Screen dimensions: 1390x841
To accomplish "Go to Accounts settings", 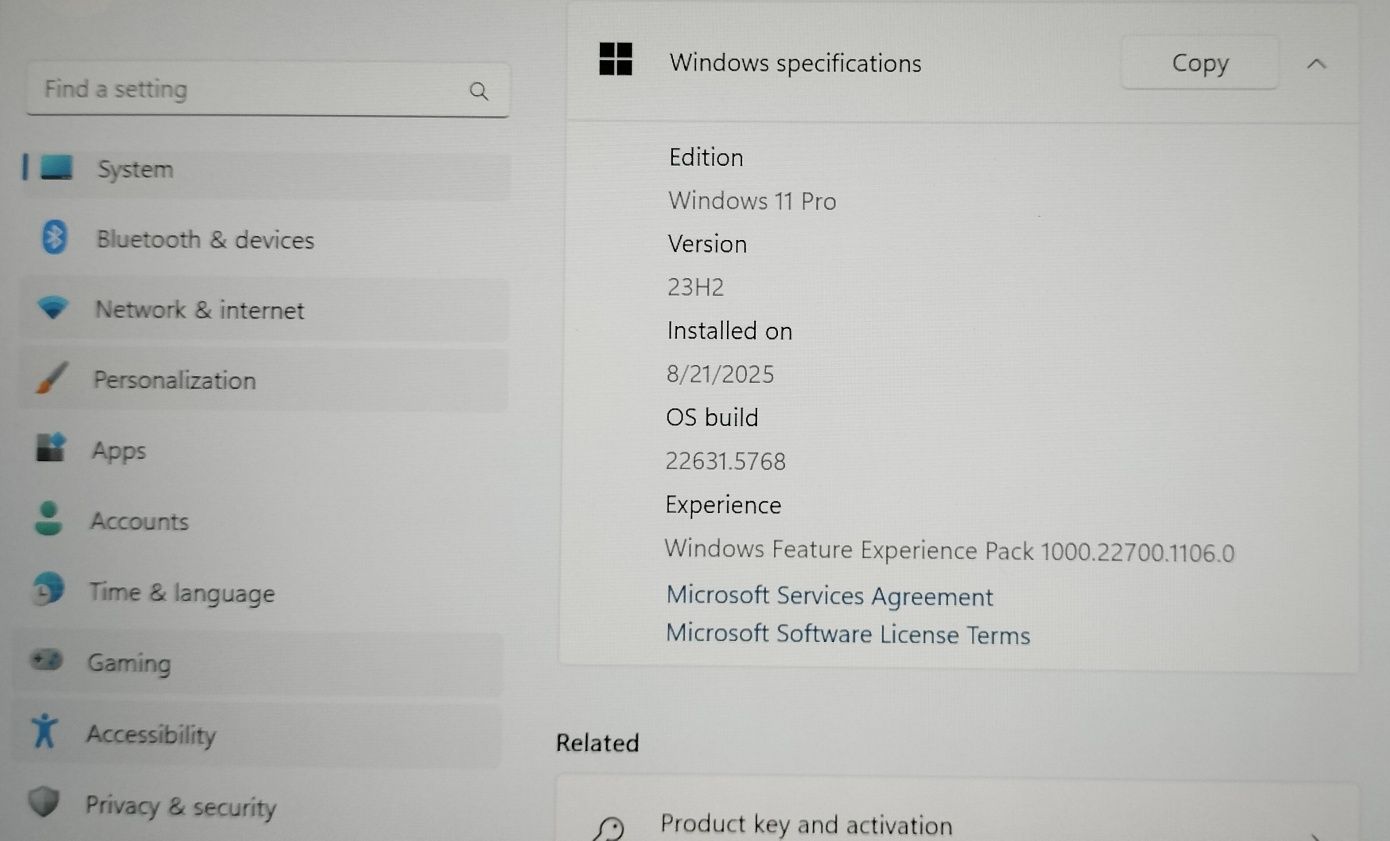I will click(261, 521).
